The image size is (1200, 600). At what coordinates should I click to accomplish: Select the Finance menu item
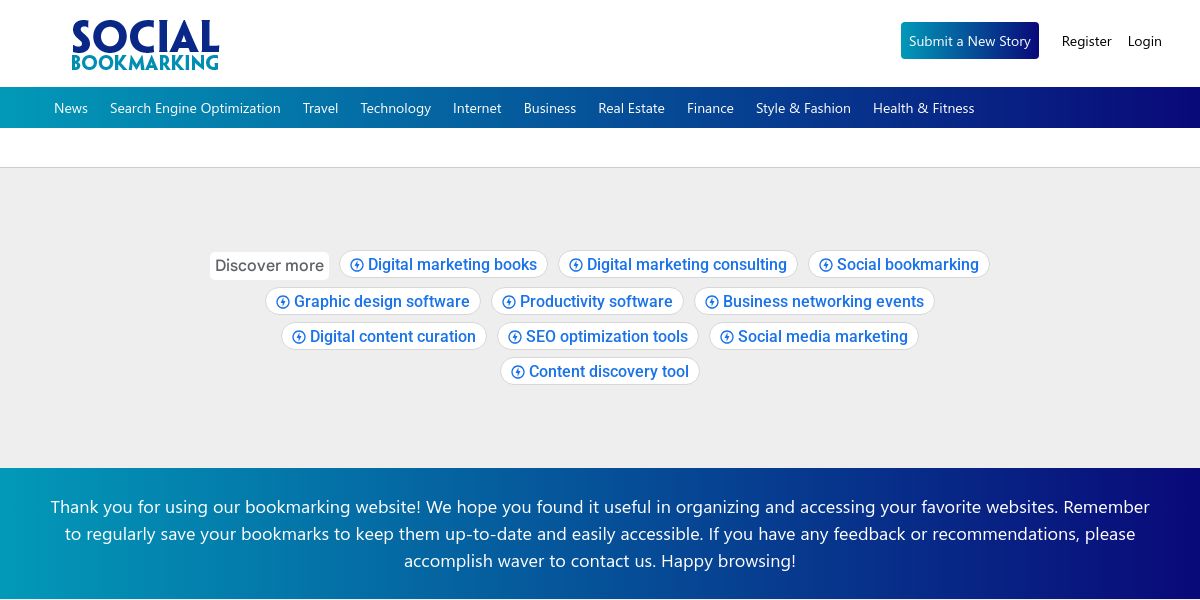point(710,108)
